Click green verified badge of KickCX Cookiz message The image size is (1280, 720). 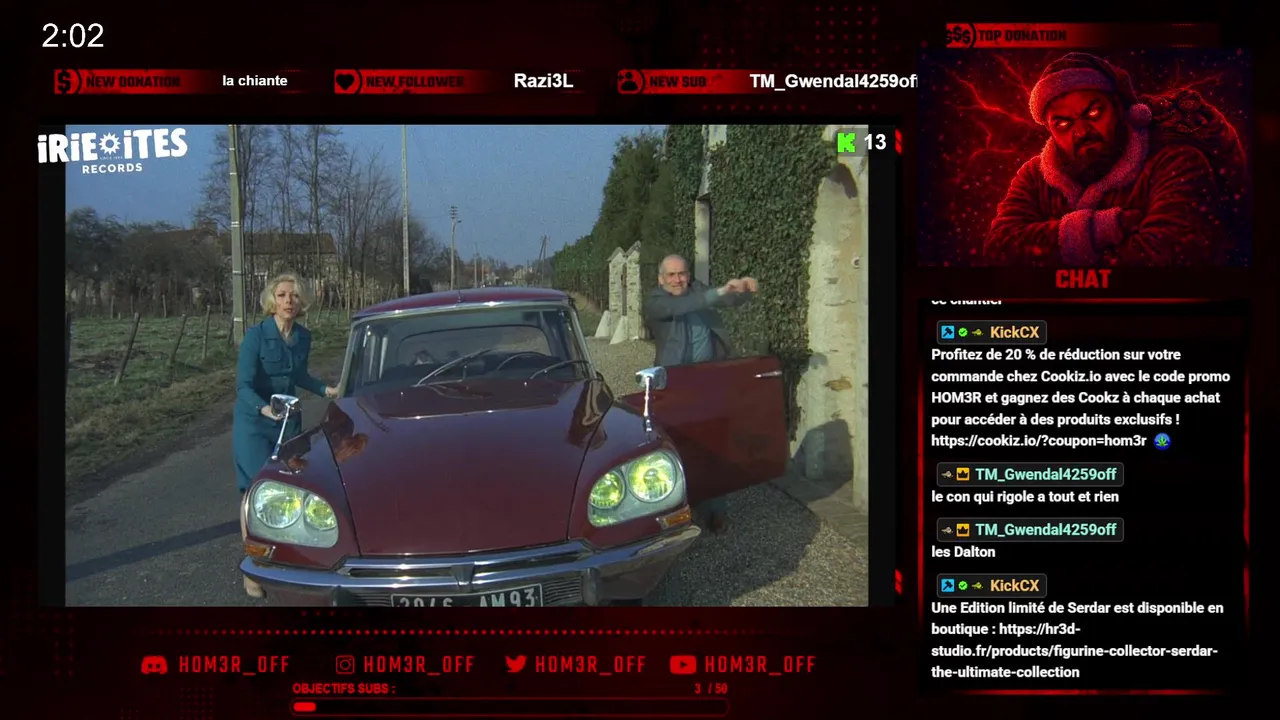[x=962, y=333]
